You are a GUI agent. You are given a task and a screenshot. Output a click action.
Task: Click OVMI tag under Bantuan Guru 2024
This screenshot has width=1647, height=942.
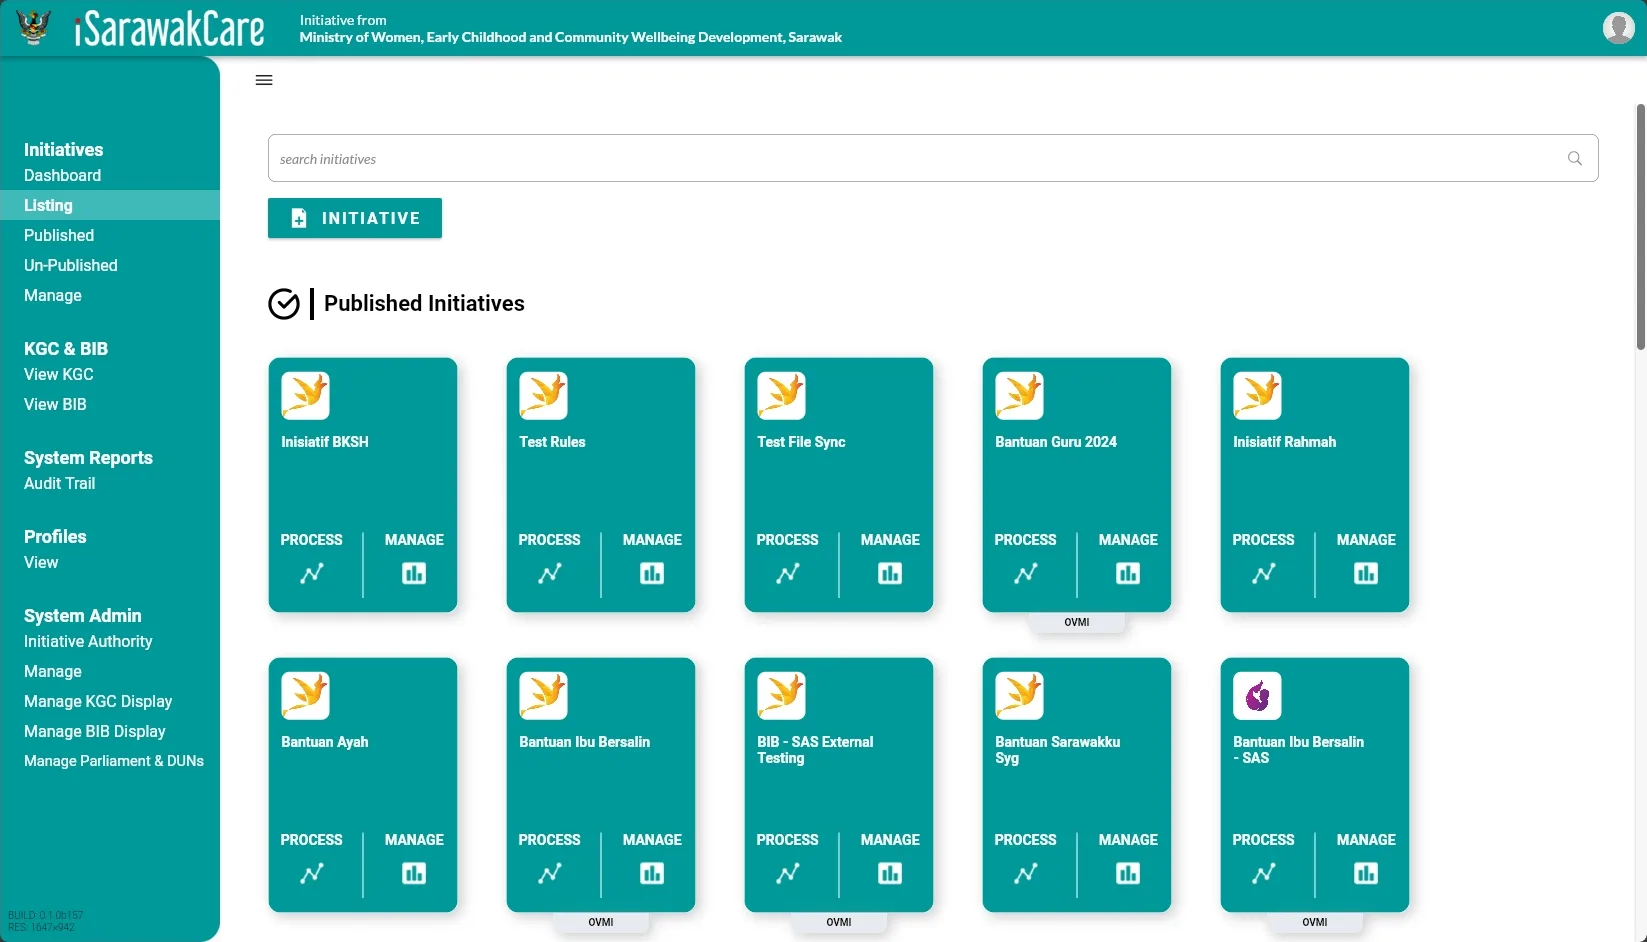(1077, 622)
